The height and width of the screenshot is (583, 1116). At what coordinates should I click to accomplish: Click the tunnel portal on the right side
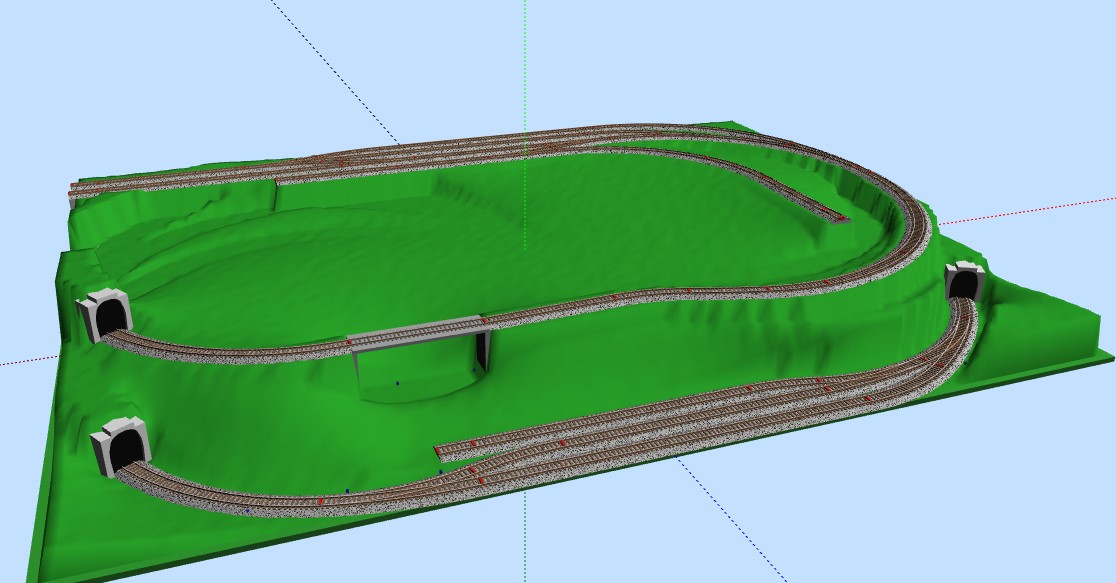[963, 282]
